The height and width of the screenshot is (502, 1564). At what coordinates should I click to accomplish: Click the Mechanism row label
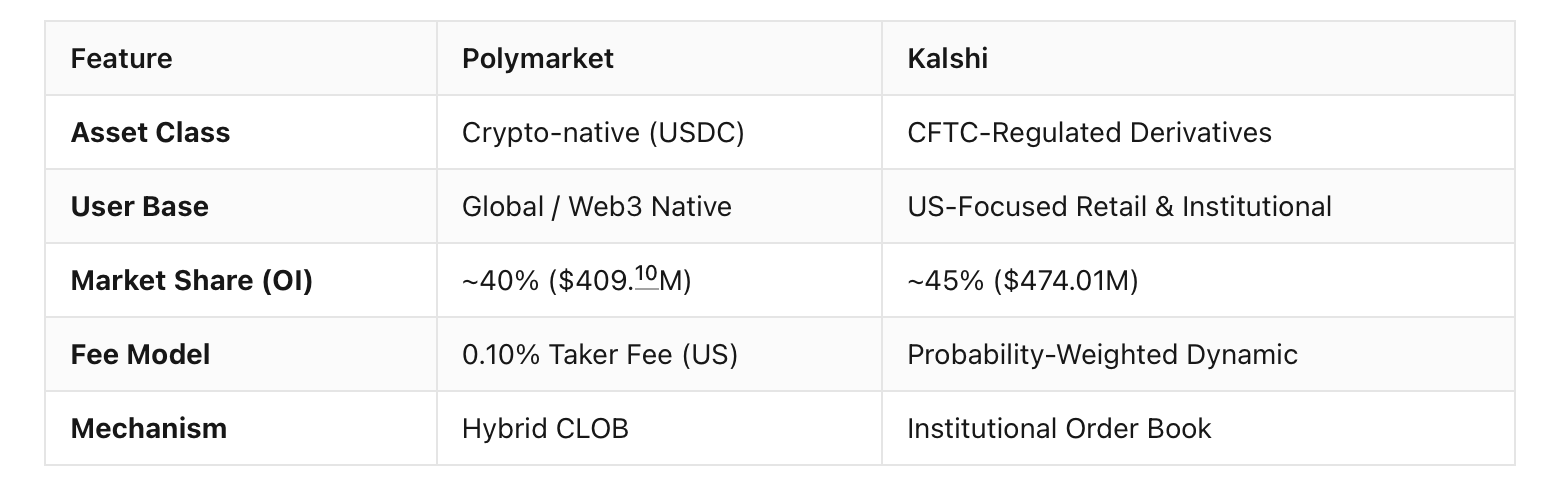pyautogui.click(x=149, y=428)
